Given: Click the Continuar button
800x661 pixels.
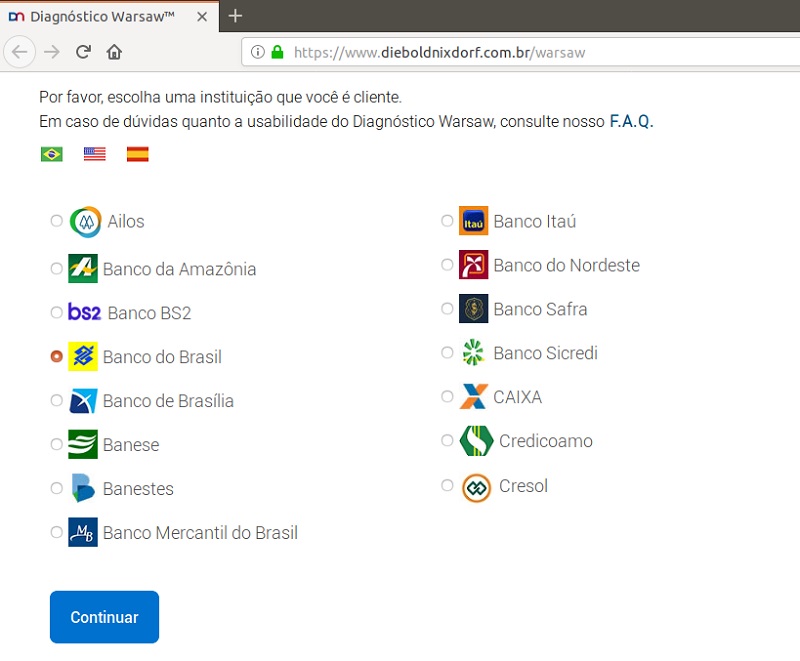Looking at the screenshot, I should pyautogui.click(x=105, y=617).
